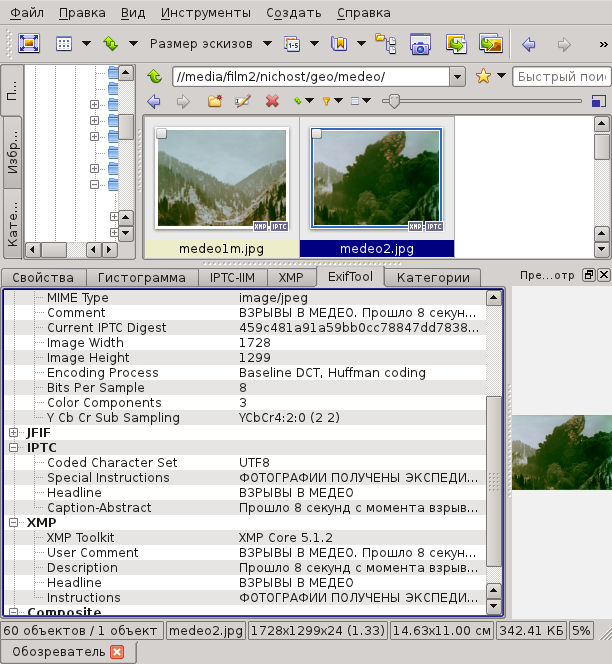Image resolution: width=612 pixels, height=664 pixels.
Task: Open dropdown arrow next to favorites star
Action: (501, 76)
